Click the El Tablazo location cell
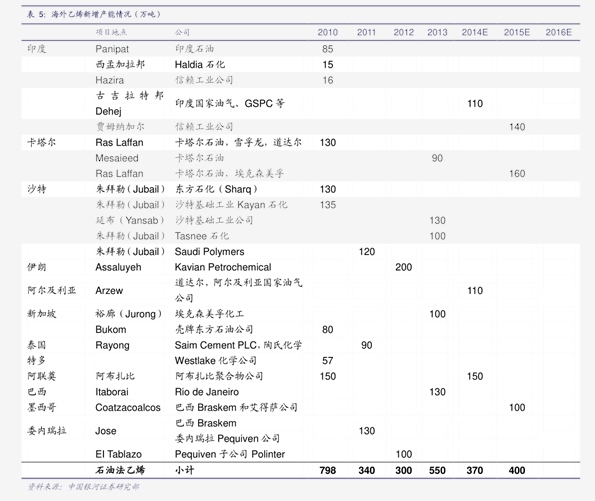Viewport: 595px width, 501px height. [118, 454]
